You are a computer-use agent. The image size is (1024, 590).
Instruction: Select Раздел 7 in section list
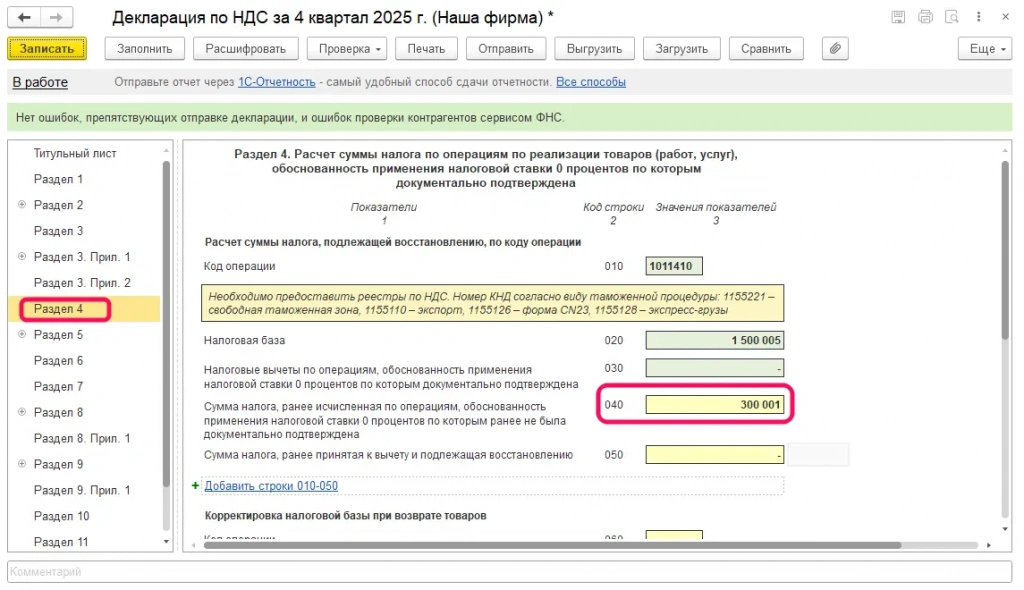pos(58,386)
